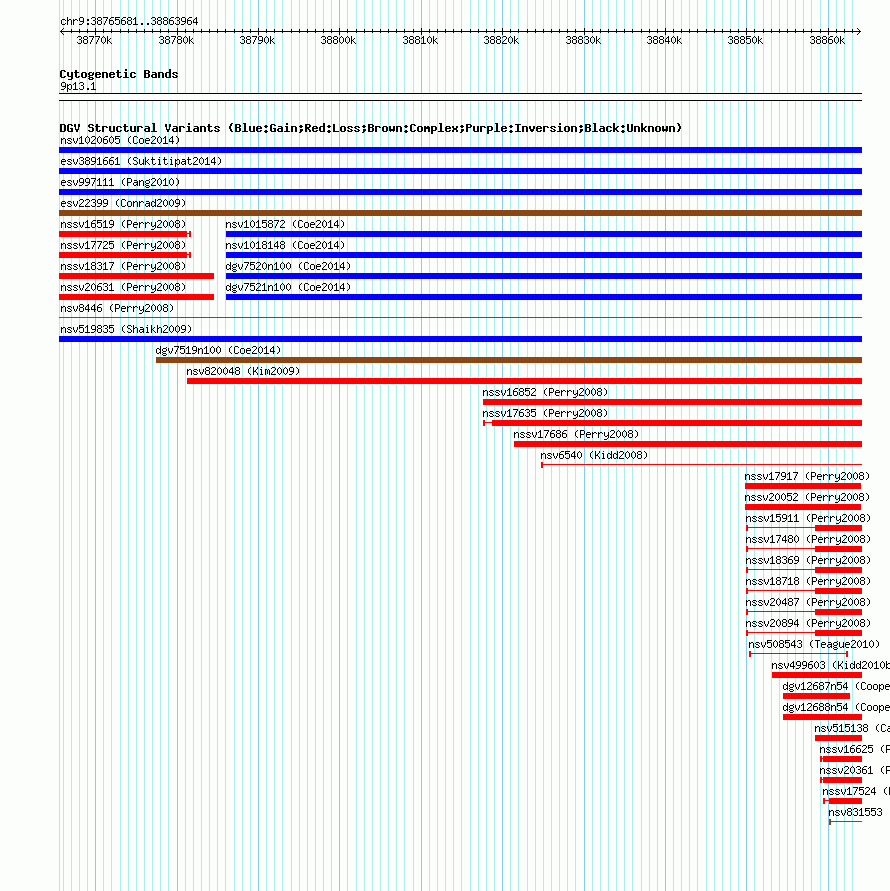Select the nsv8446 (Perry2008) label

click(x=117, y=309)
